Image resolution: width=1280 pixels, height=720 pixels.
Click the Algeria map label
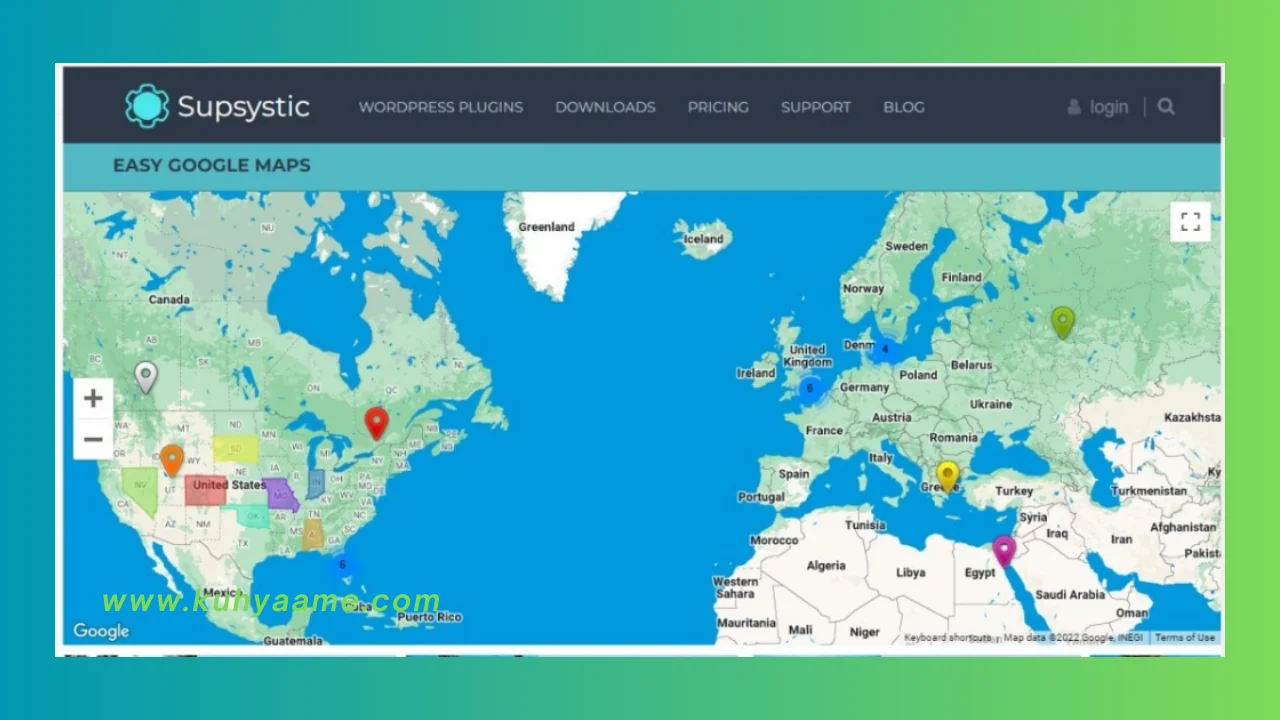pos(826,565)
